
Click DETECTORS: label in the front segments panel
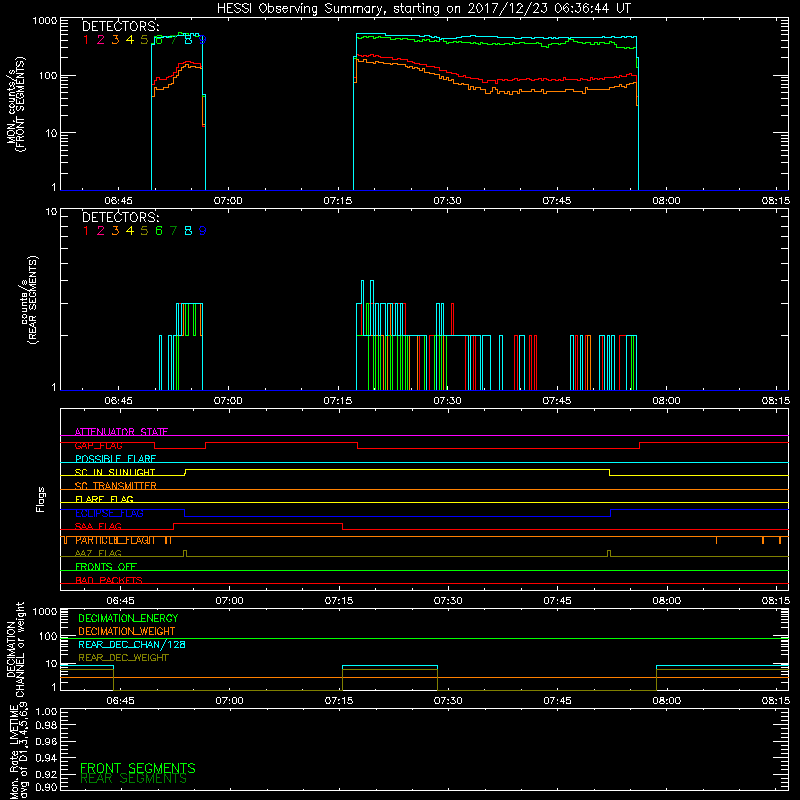(120, 27)
